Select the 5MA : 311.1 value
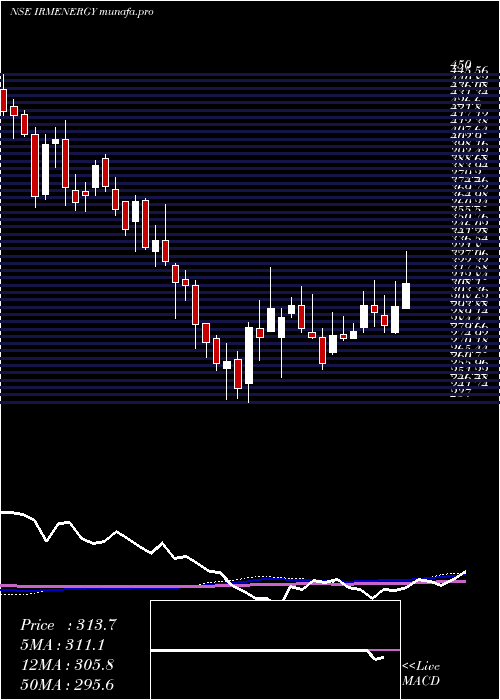 (x=65, y=645)
